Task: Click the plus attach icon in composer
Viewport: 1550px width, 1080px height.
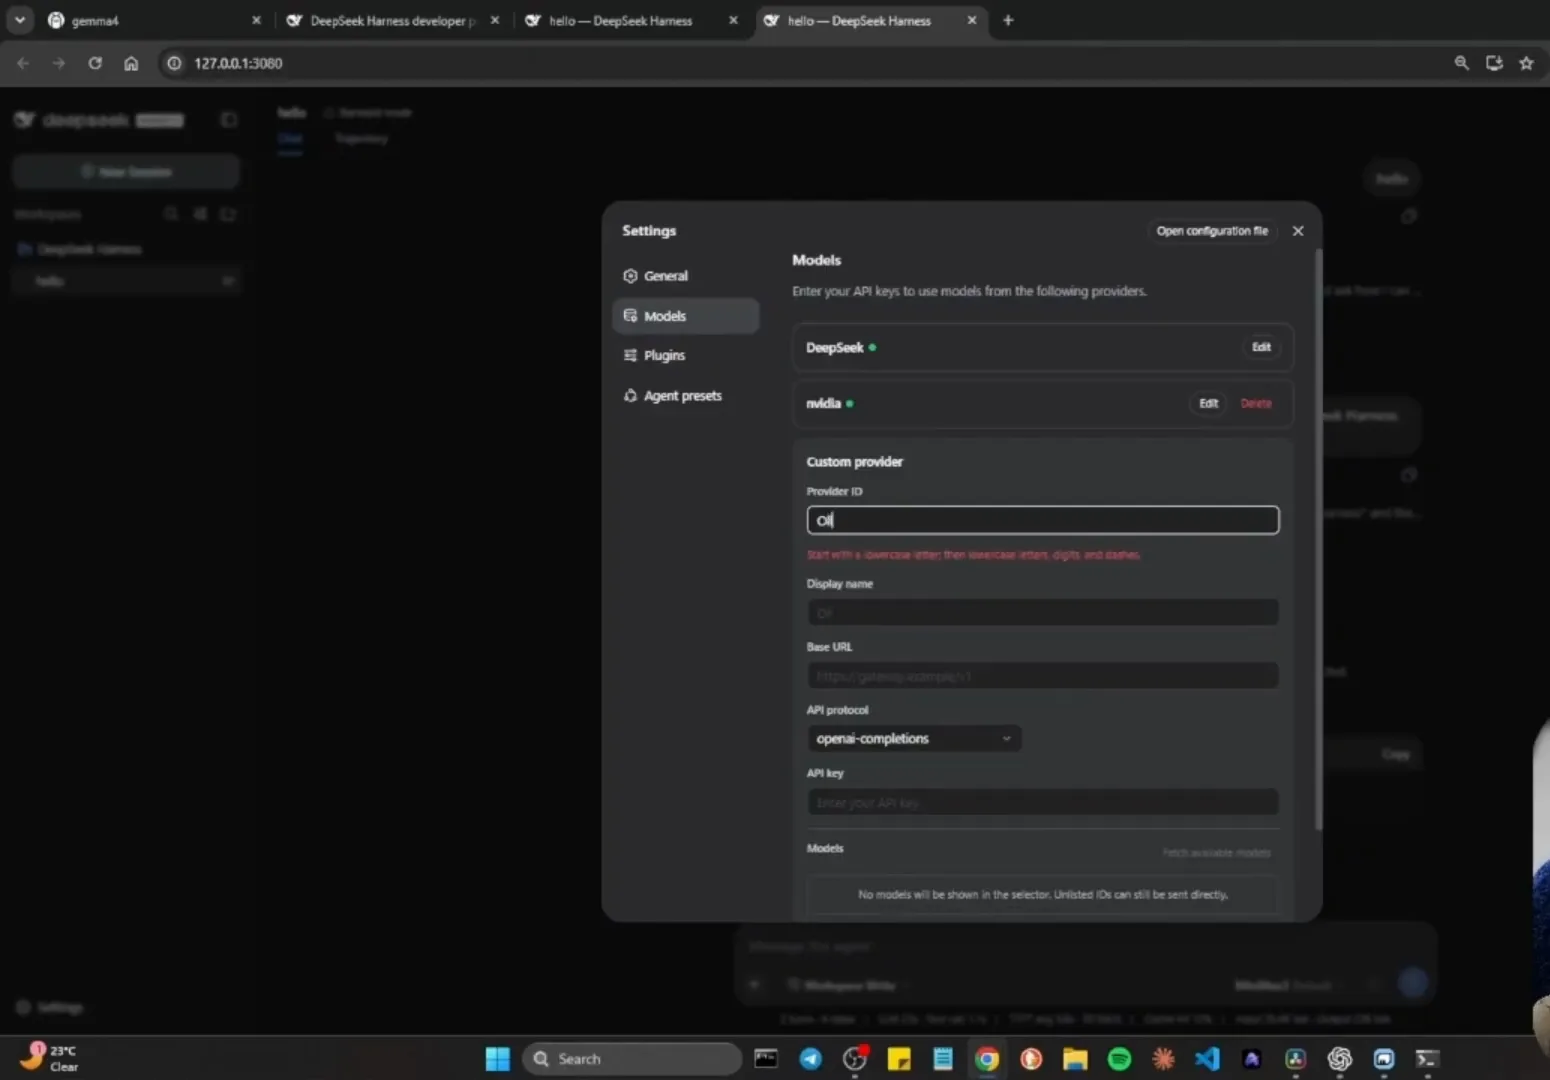Action: click(x=754, y=985)
